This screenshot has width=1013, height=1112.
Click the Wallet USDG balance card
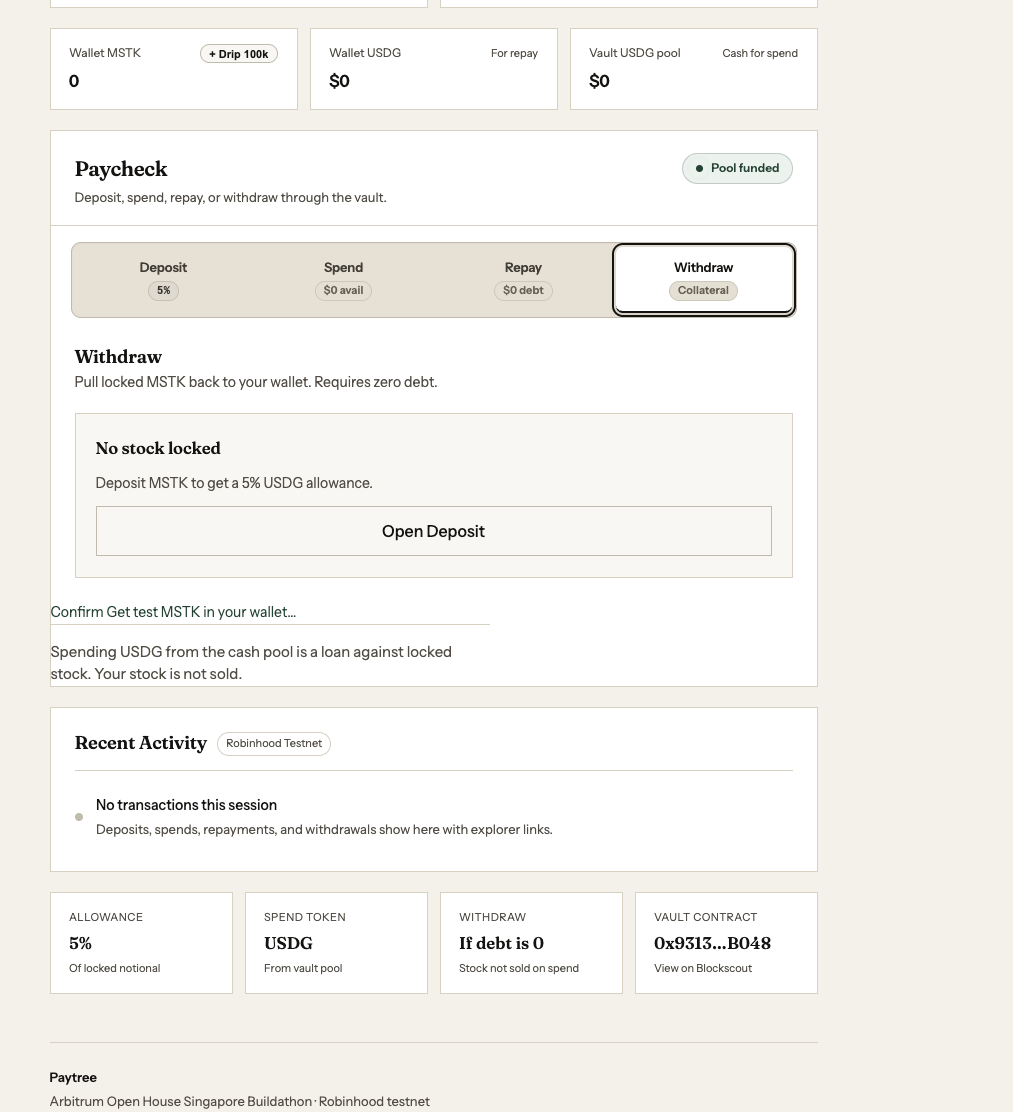coord(433,69)
